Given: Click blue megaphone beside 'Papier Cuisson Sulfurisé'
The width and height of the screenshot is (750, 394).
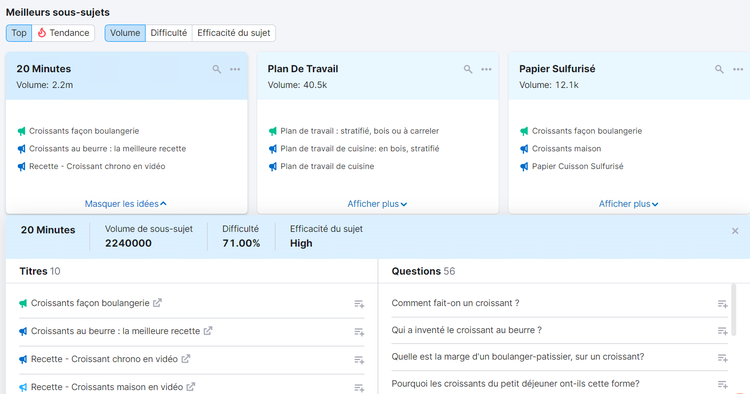Looking at the screenshot, I should point(524,166).
